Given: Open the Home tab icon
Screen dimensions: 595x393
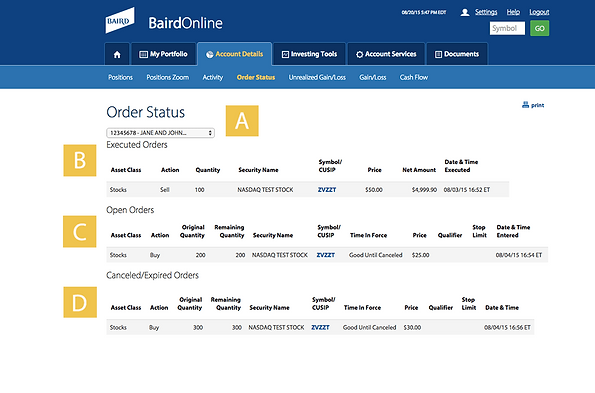Looking at the screenshot, I should coord(117,55).
